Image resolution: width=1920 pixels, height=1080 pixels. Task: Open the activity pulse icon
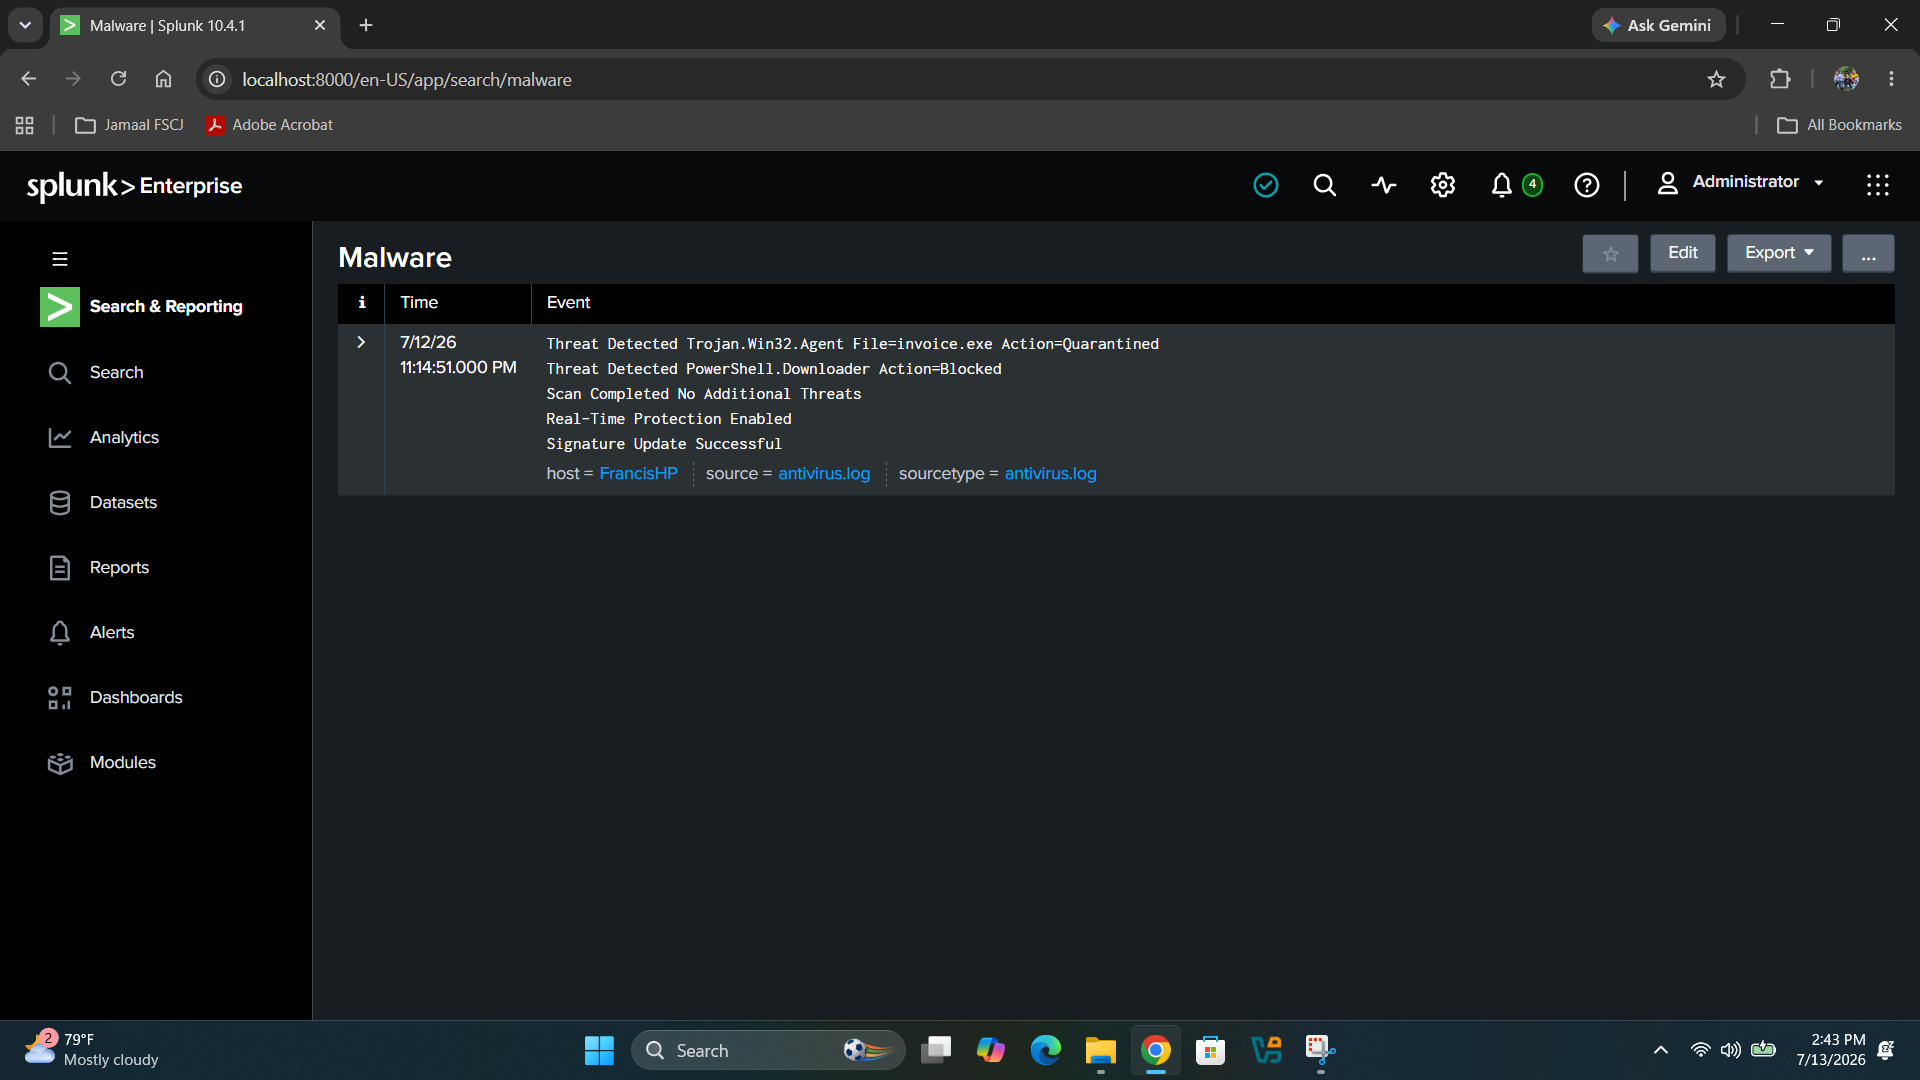(x=1384, y=185)
